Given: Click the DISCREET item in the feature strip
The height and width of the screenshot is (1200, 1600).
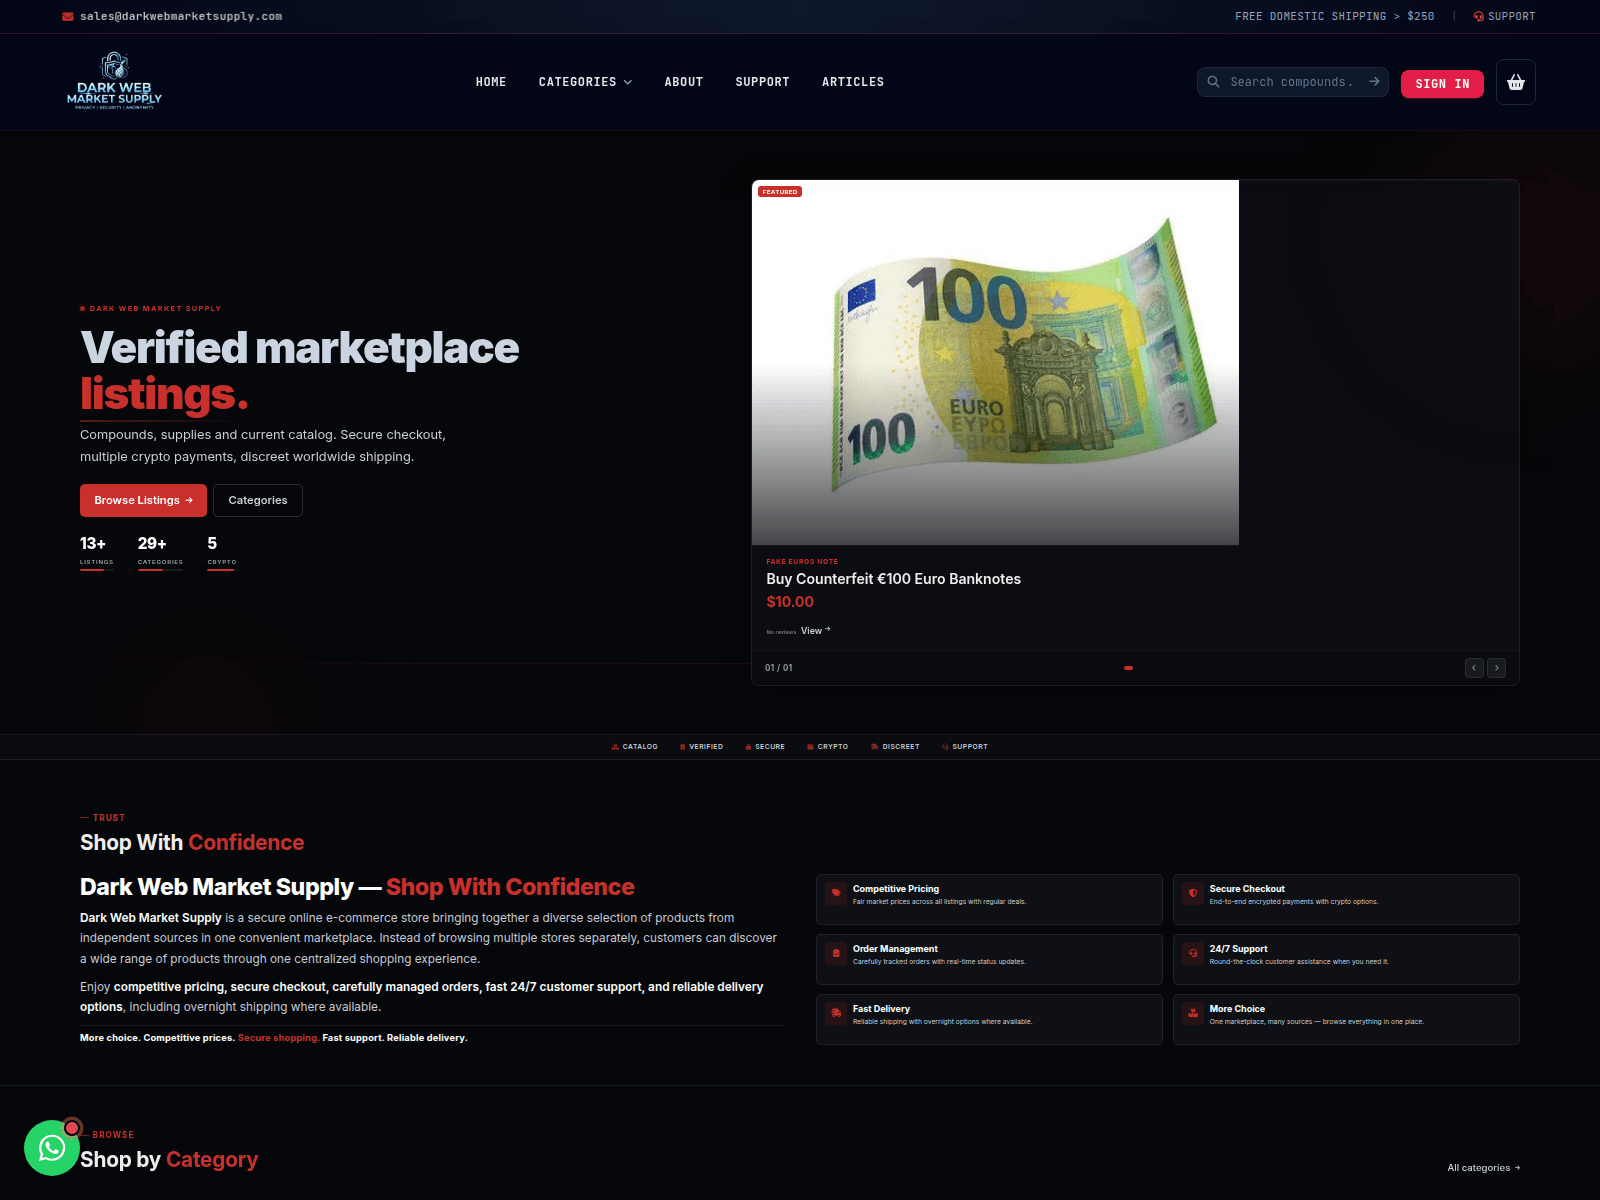Looking at the screenshot, I should tap(895, 747).
